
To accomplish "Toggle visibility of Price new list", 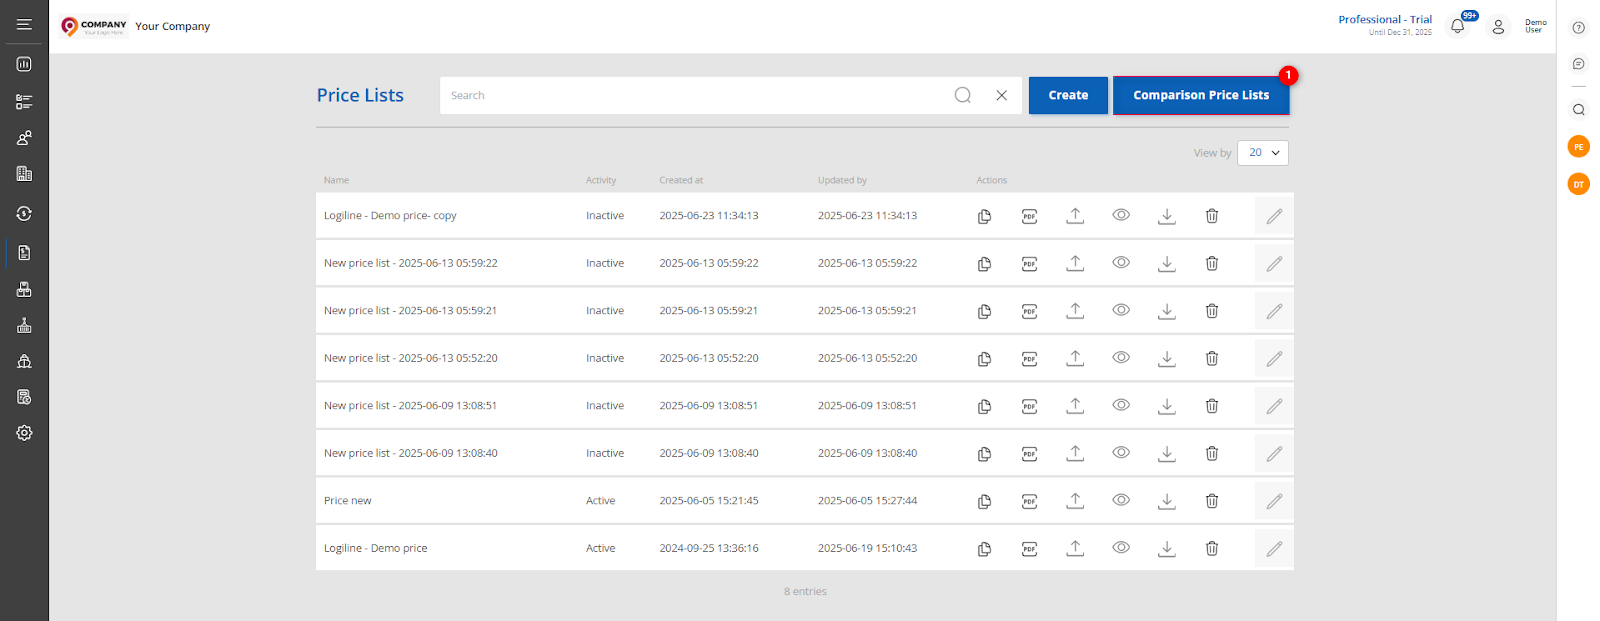I will click(x=1121, y=500).
